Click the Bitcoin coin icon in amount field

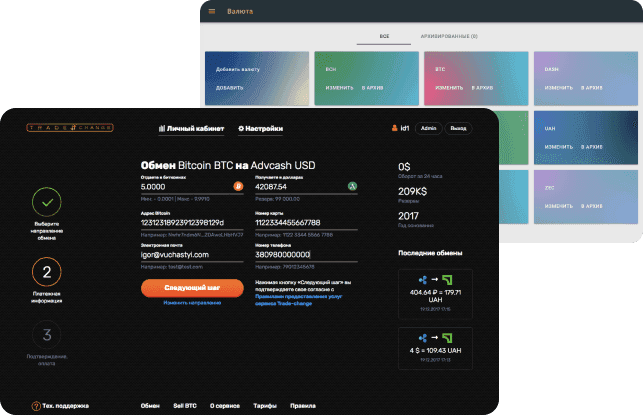(238, 186)
